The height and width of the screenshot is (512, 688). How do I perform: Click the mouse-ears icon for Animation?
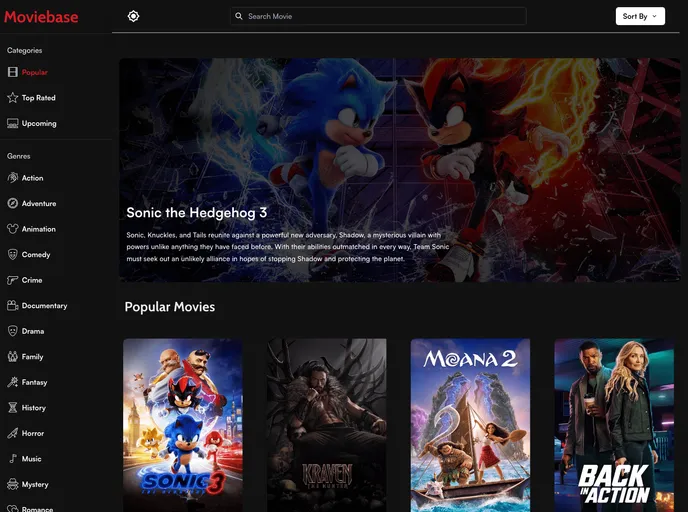[x=13, y=229]
